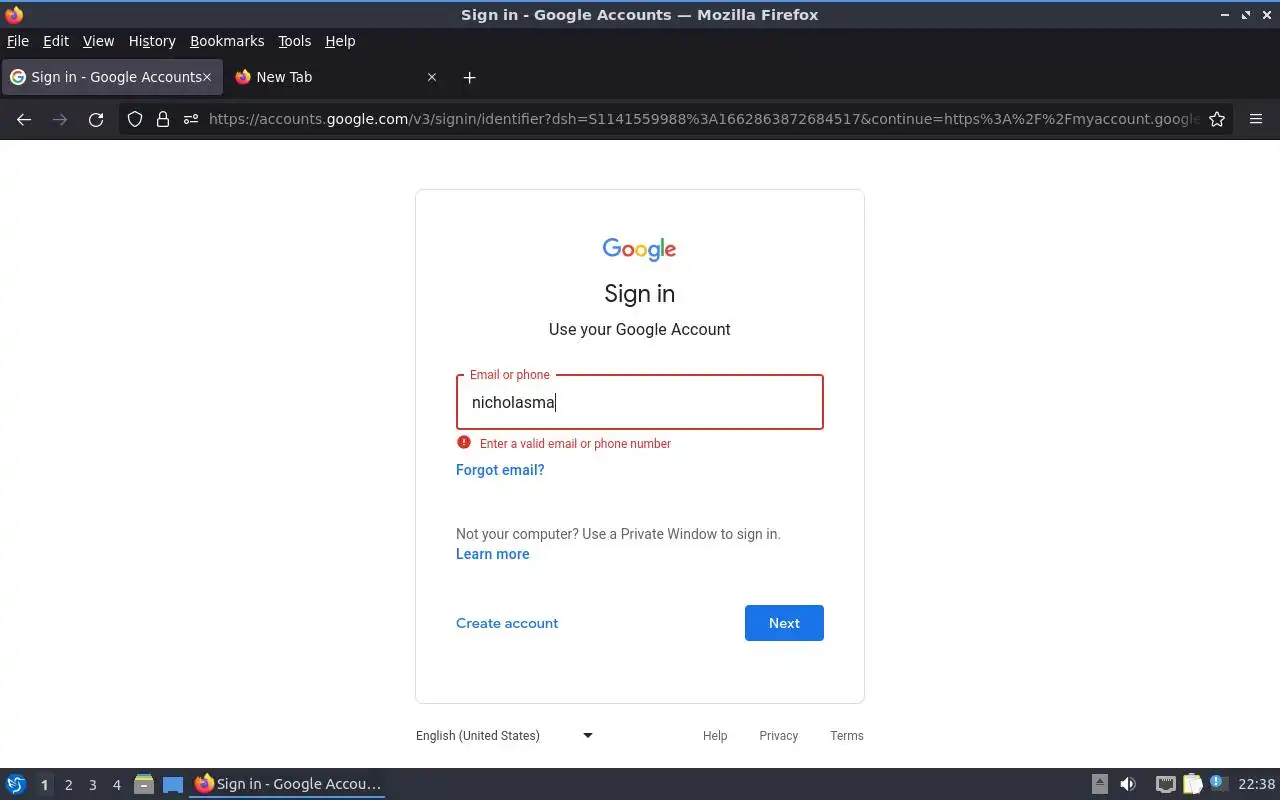Click the Google logo
Image resolution: width=1280 pixels, height=800 pixels.
click(x=640, y=249)
